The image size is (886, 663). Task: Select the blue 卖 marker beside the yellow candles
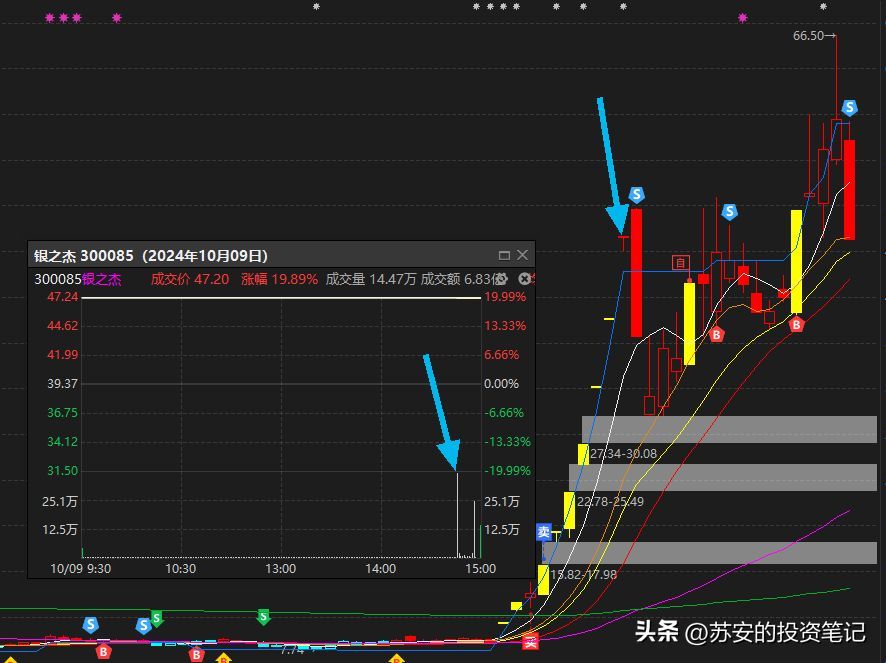tap(543, 532)
